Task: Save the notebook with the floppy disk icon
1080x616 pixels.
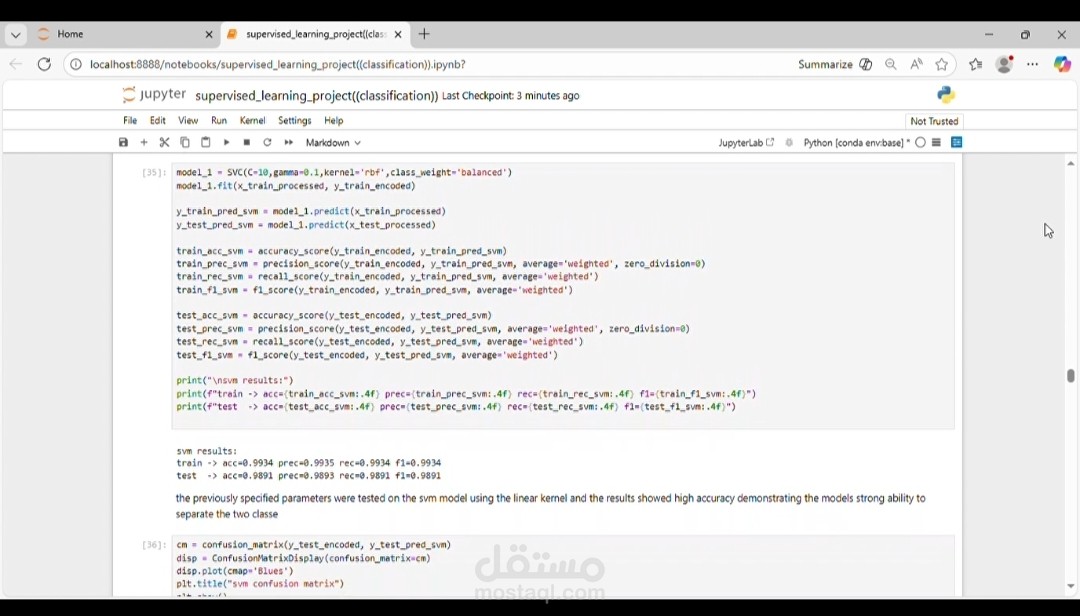Action: 123,143
